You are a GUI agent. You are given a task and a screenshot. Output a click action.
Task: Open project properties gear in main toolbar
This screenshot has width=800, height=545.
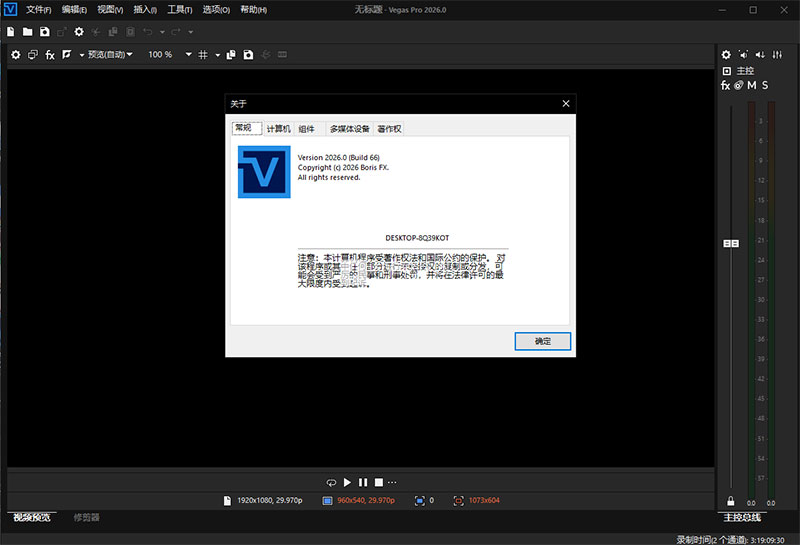[x=79, y=32]
